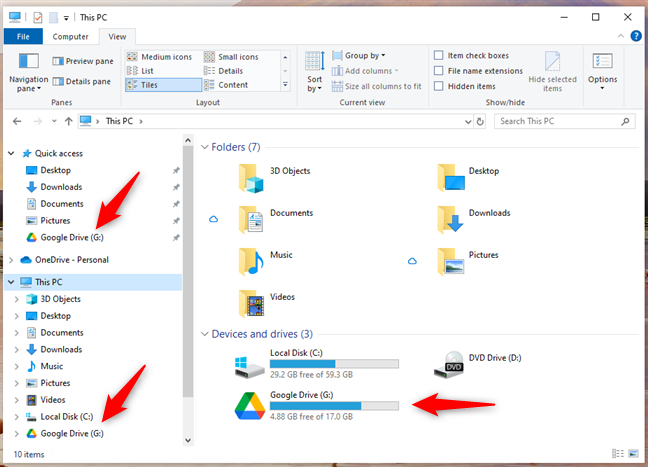The width and height of the screenshot is (648, 467).
Task: Open the Sort by menu
Action: [314, 72]
